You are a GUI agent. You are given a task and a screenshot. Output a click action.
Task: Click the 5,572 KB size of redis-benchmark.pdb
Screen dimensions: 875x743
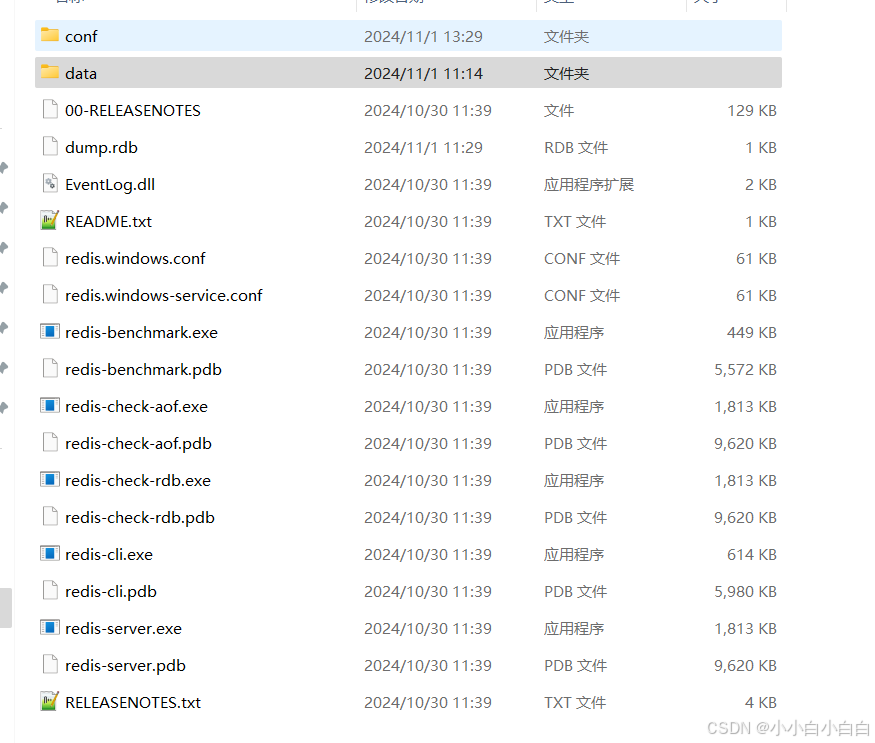[746, 370]
